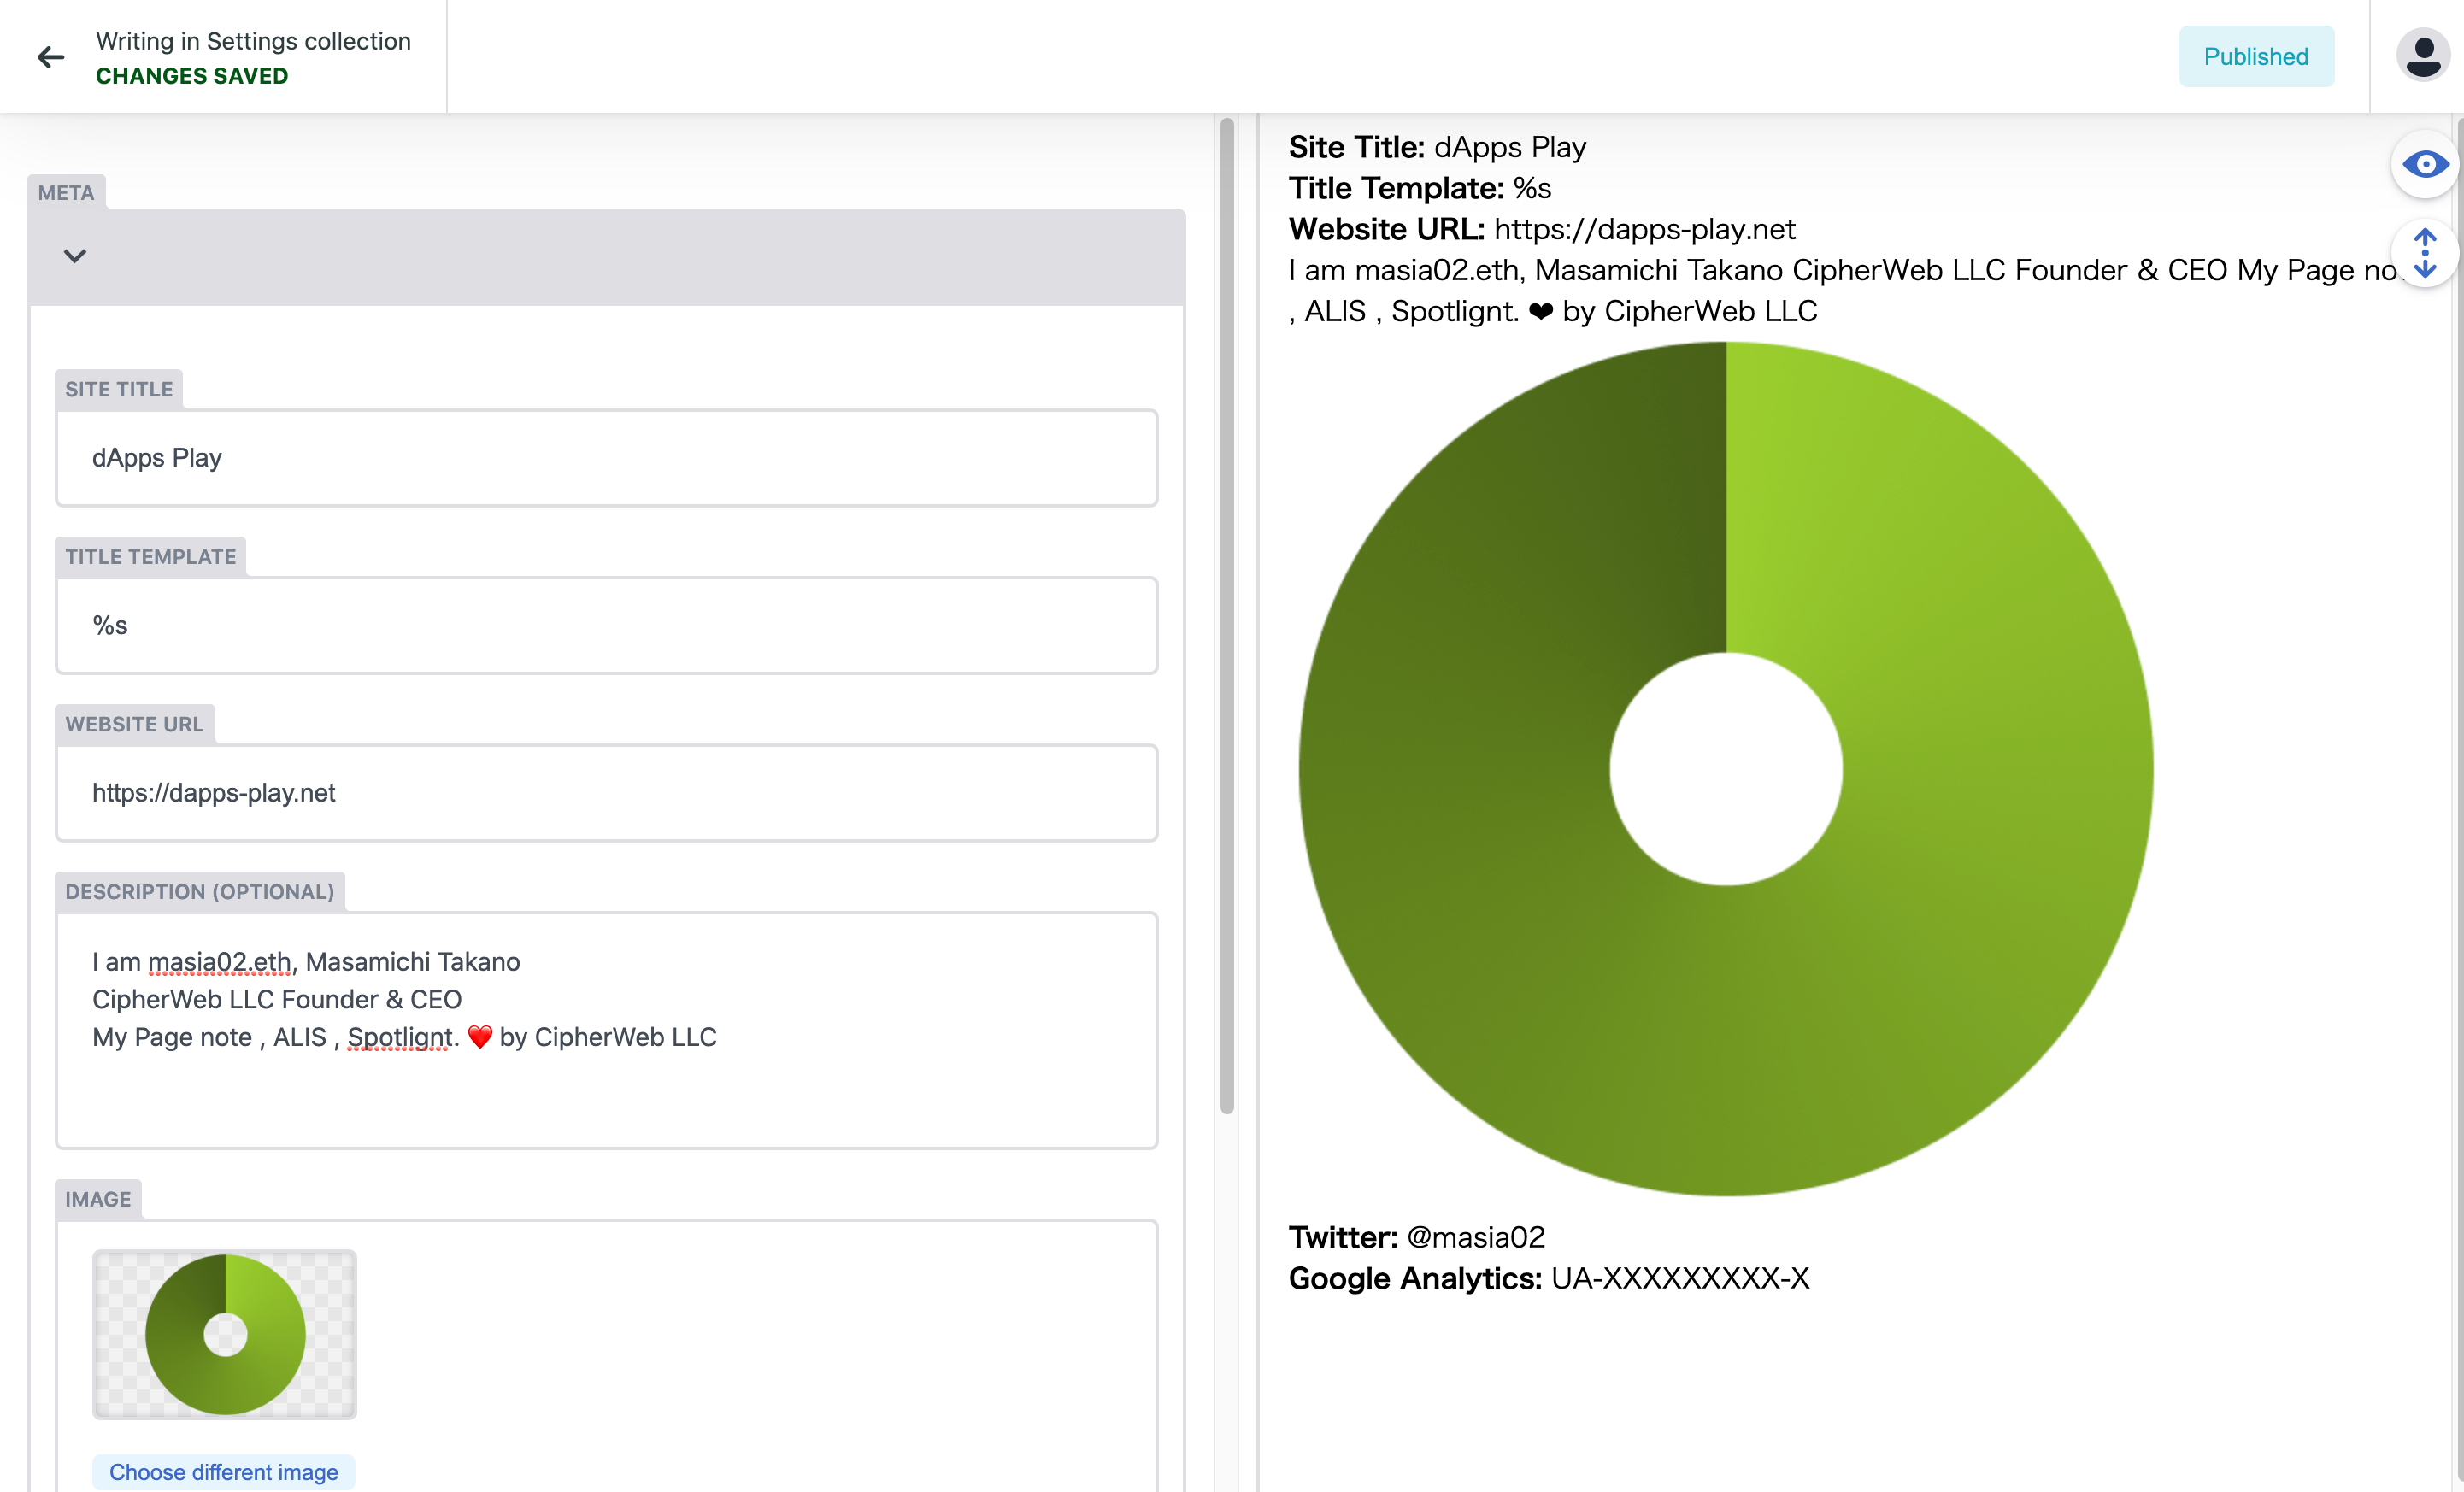Click the Twitter handle in preview
The image size is (2464, 1492).
1475,1237
